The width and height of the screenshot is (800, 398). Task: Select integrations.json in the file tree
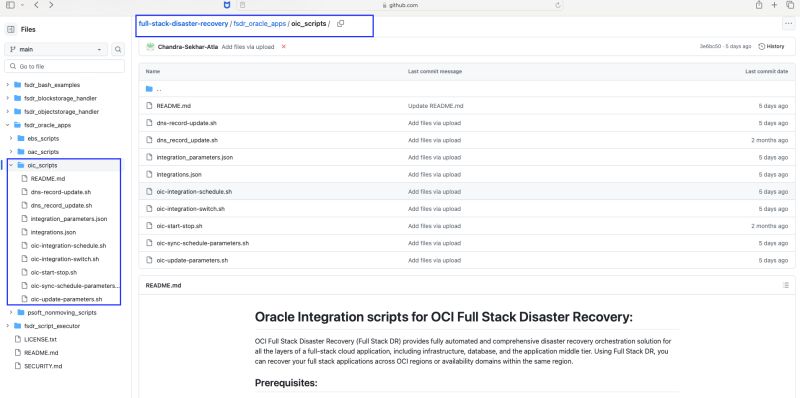(x=54, y=232)
